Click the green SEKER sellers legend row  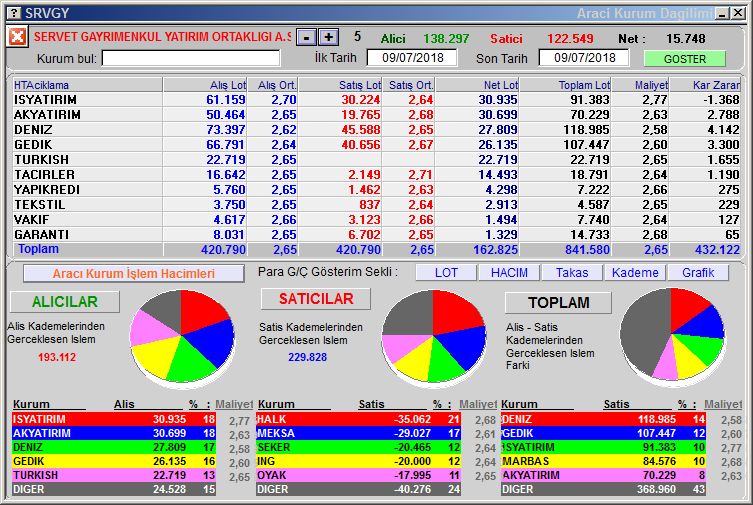359,447
